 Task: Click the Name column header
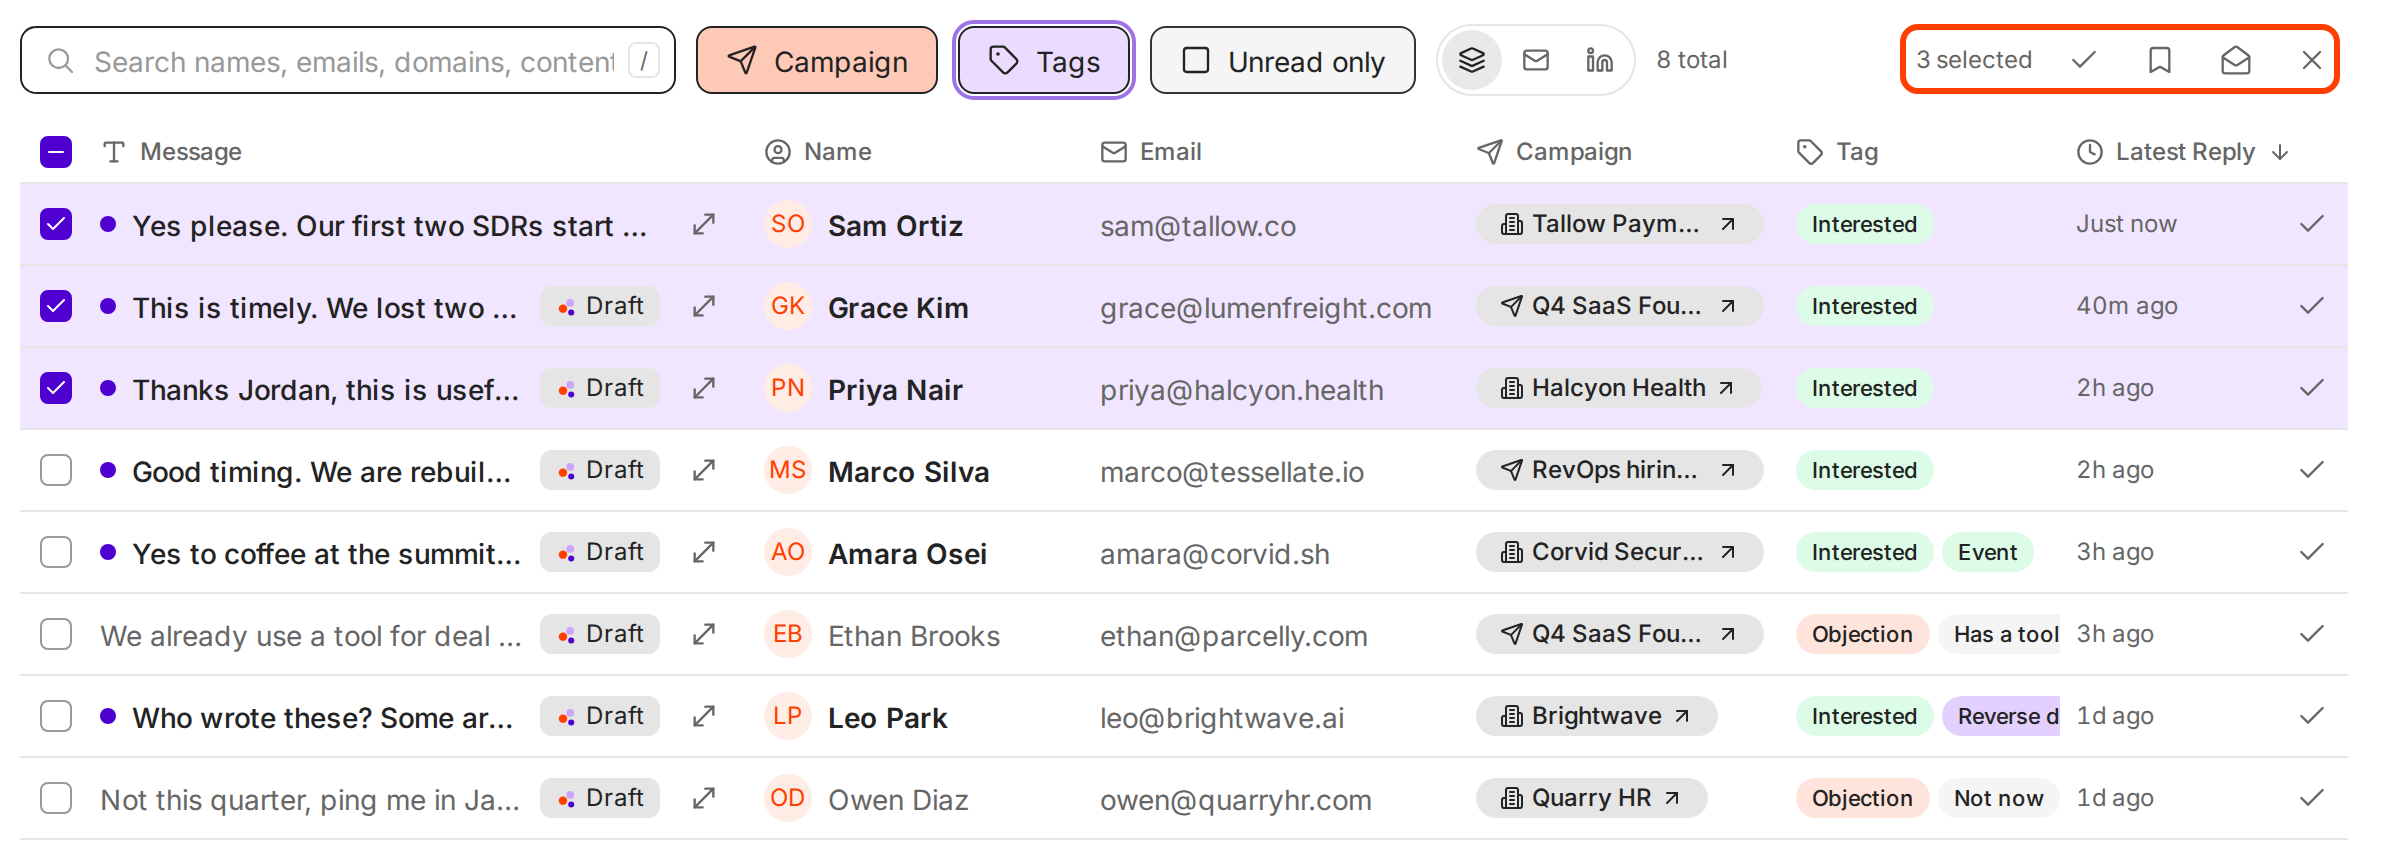point(818,152)
